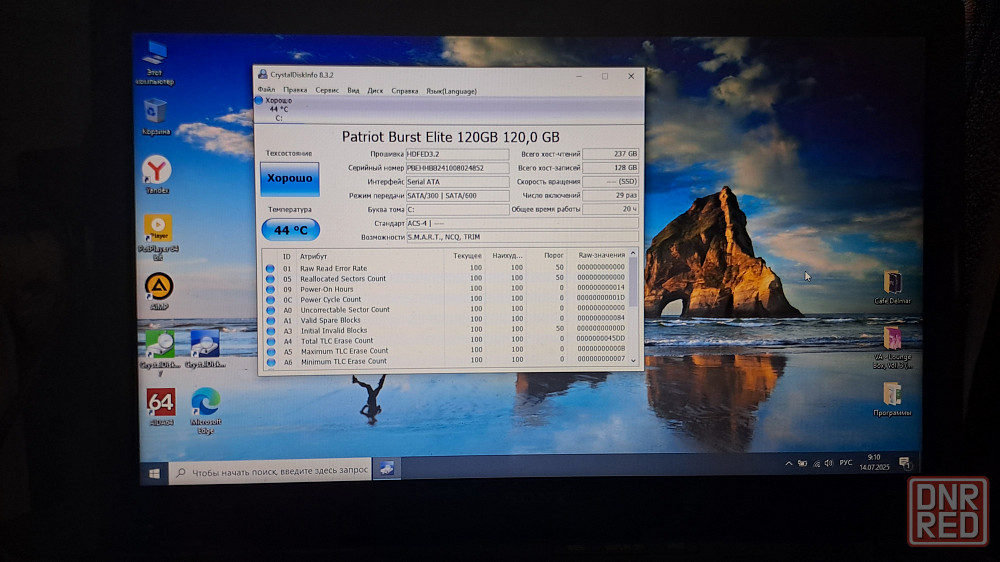Viewport: 1000px width, 562px height.
Task: Click the serial number field
Action: tap(457, 168)
